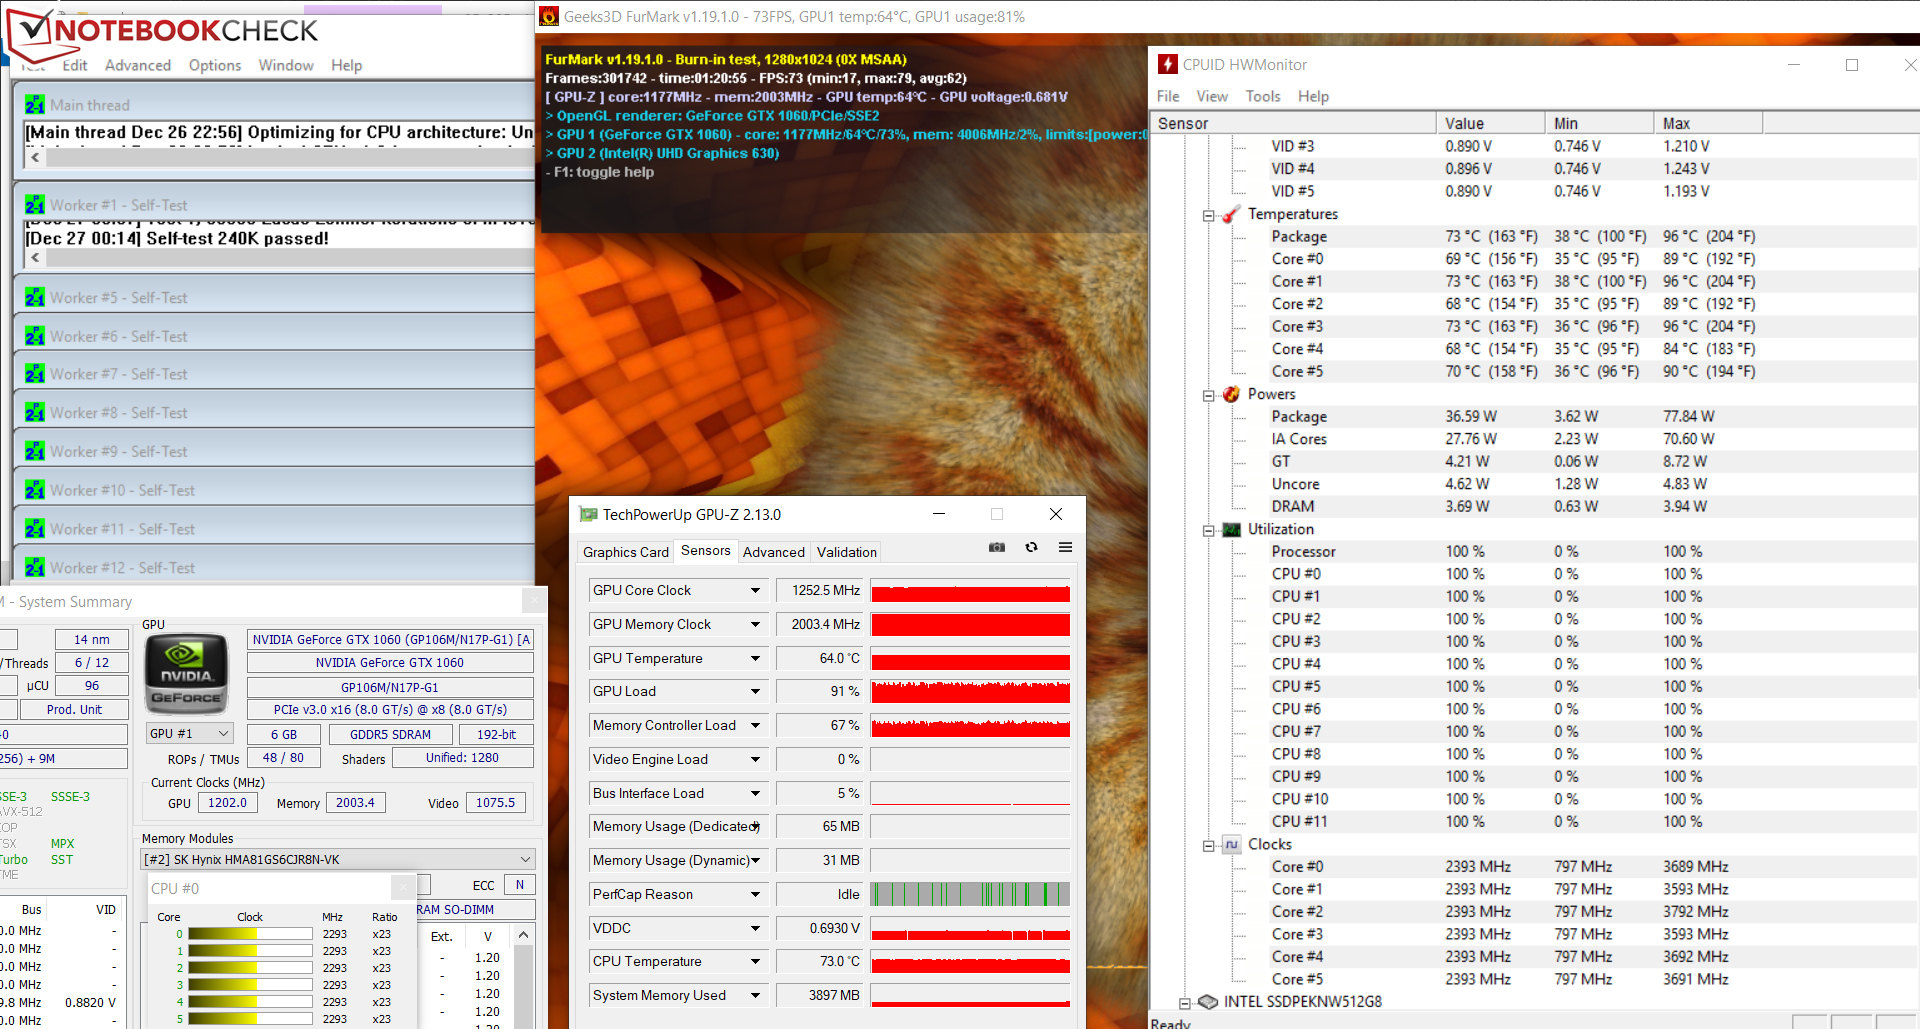Click the NVIDIA GeForce logo in System Summary
Image resolution: width=1920 pixels, height=1029 pixels.
(187, 675)
